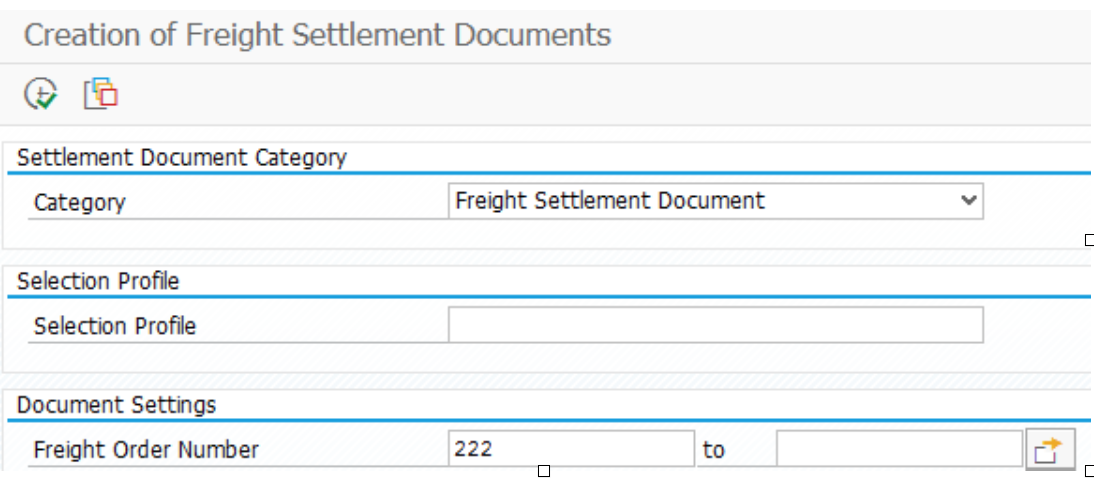Click the Freight Order Number label

point(146,450)
